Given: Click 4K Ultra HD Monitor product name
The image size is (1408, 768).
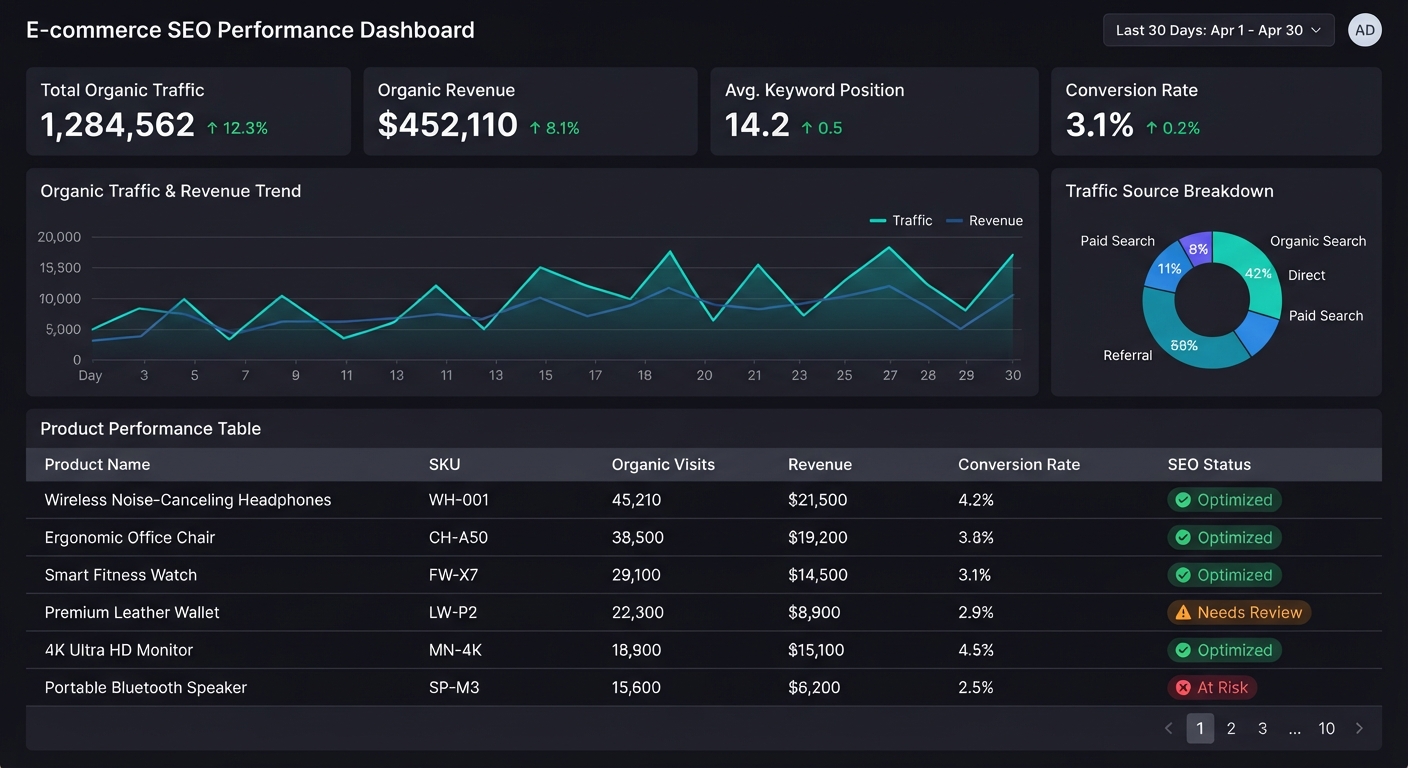Looking at the screenshot, I should tap(119, 650).
